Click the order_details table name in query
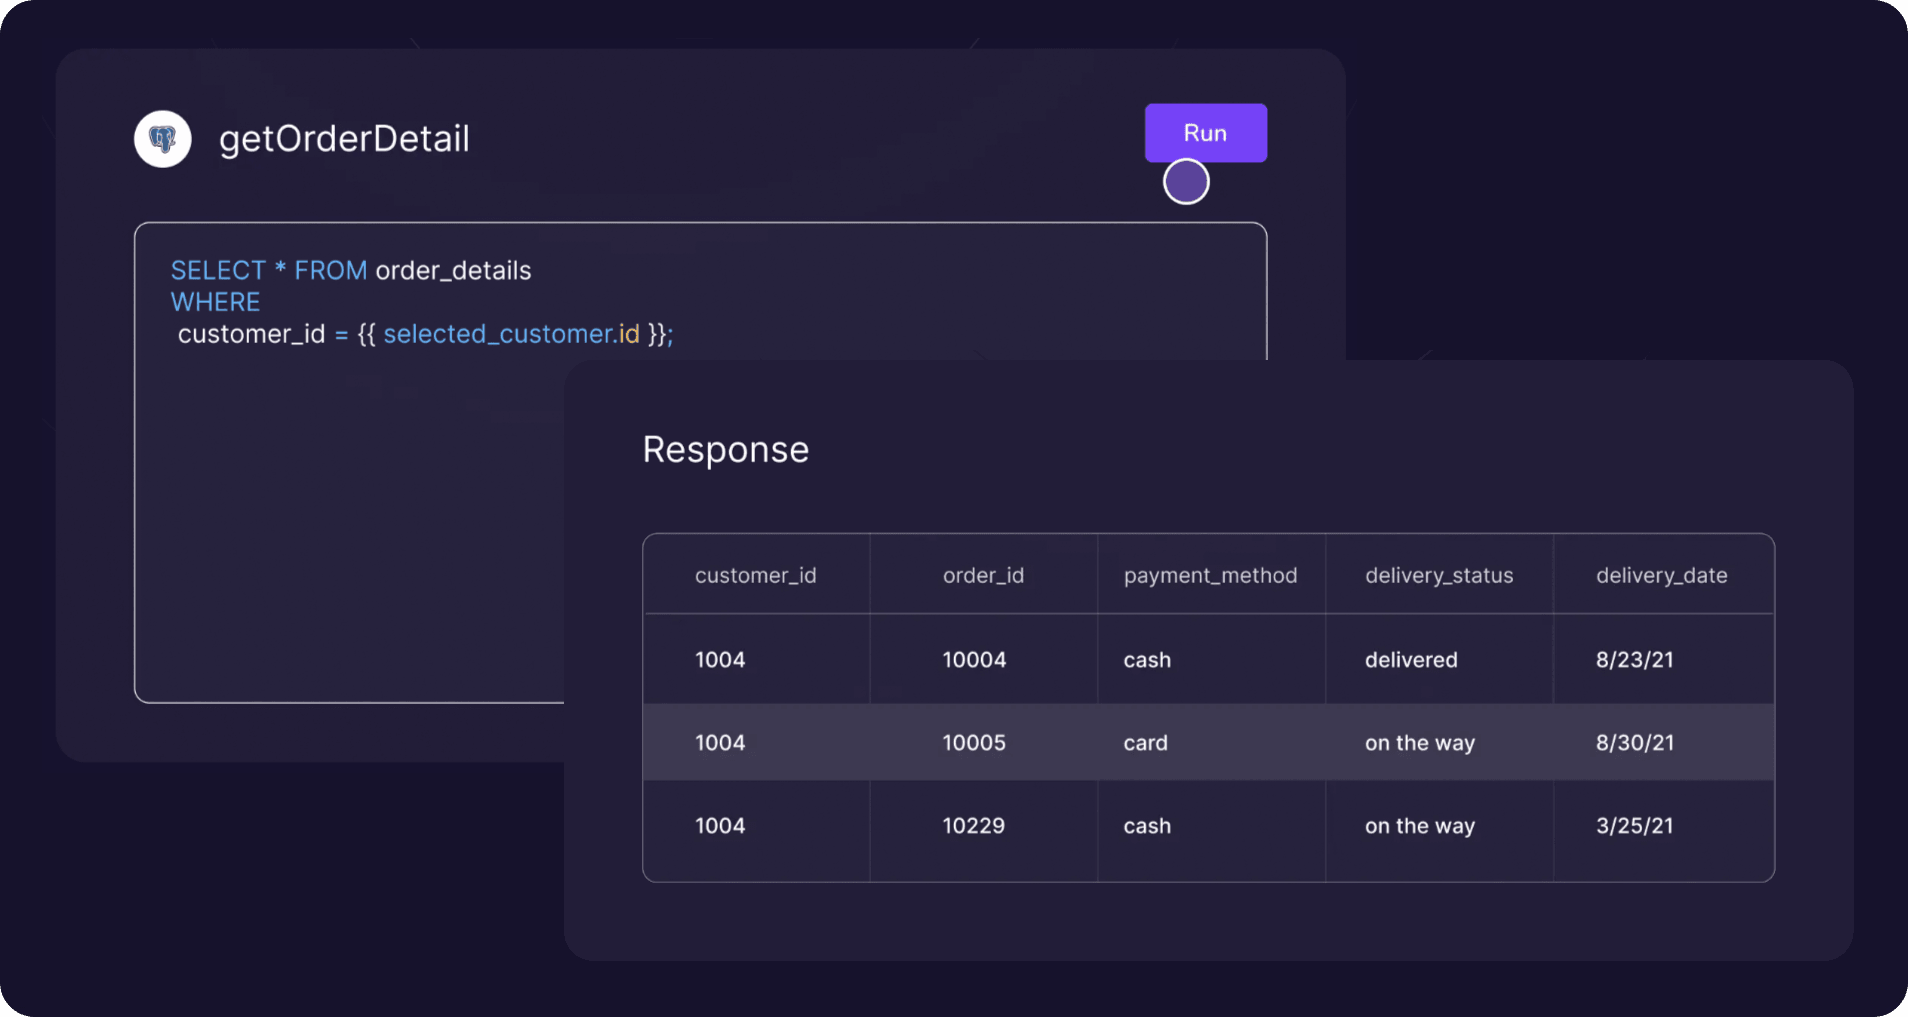This screenshot has height=1017, width=1908. (x=453, y=271)
